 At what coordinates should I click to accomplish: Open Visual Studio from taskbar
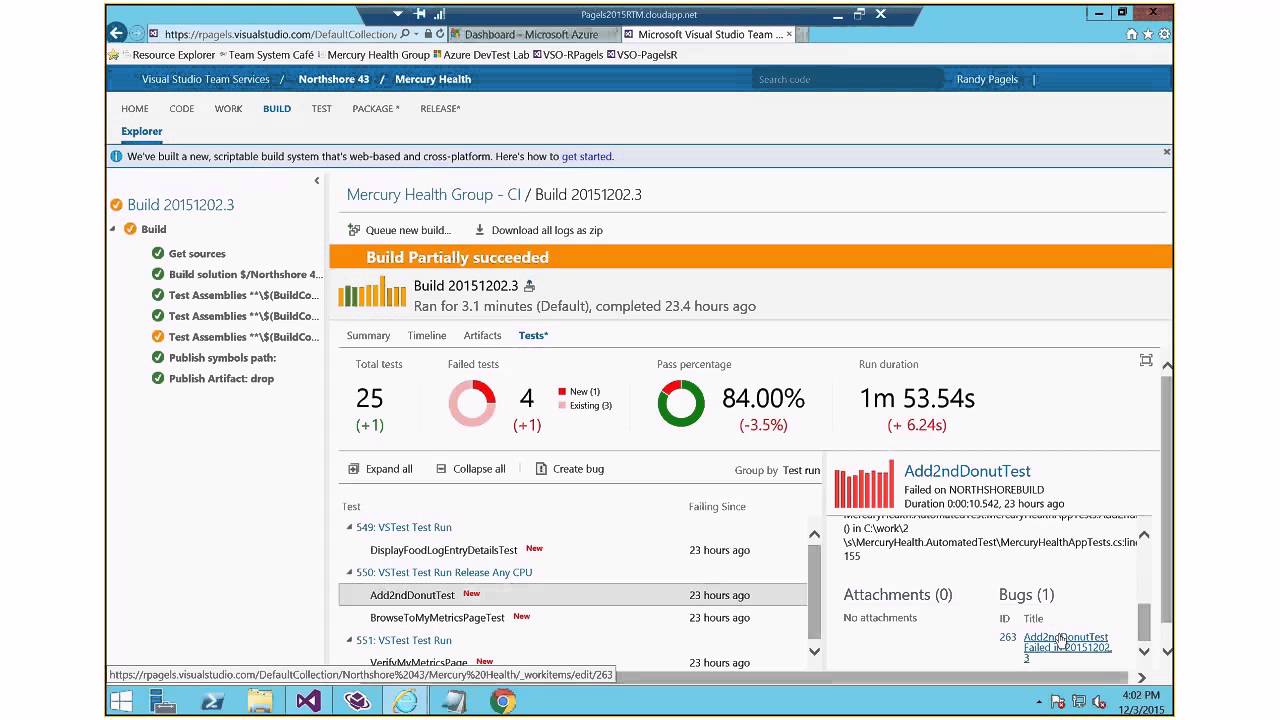pyautogui.click(x=308, y=702)
